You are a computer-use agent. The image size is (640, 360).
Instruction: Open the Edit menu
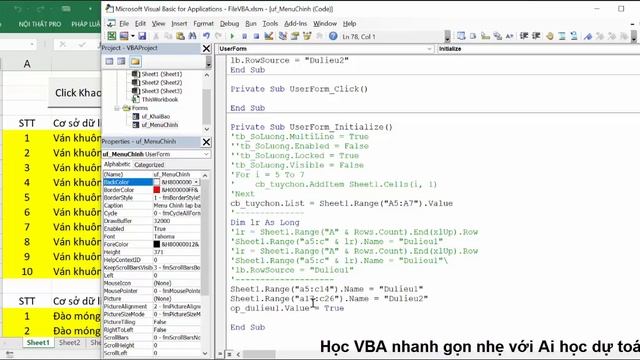(140, 24)
